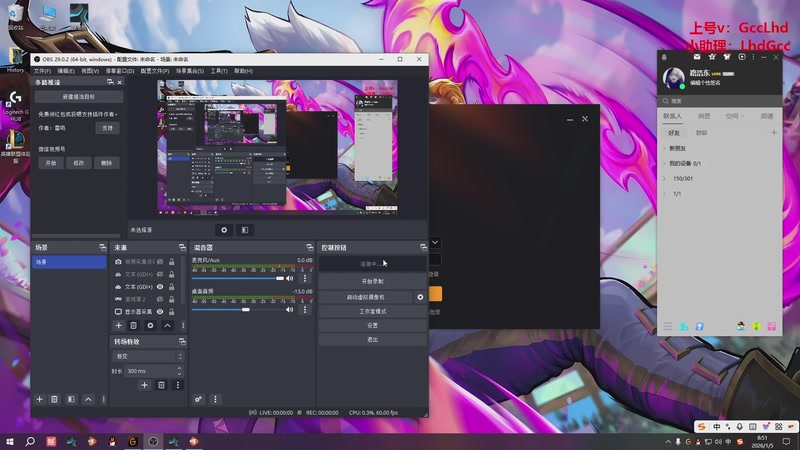Float the Scenes dock panel icon

[x=103, y=247]
